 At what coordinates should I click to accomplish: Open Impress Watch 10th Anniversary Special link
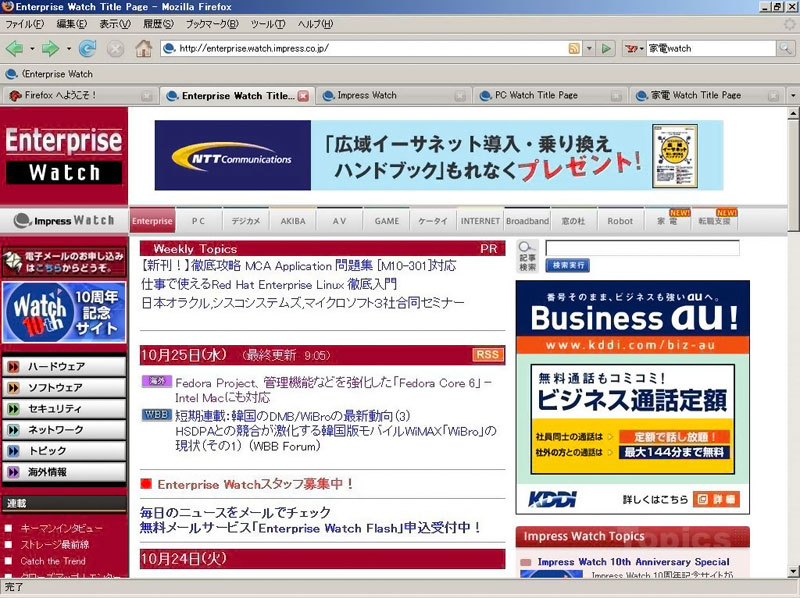[x=633, y=562]
